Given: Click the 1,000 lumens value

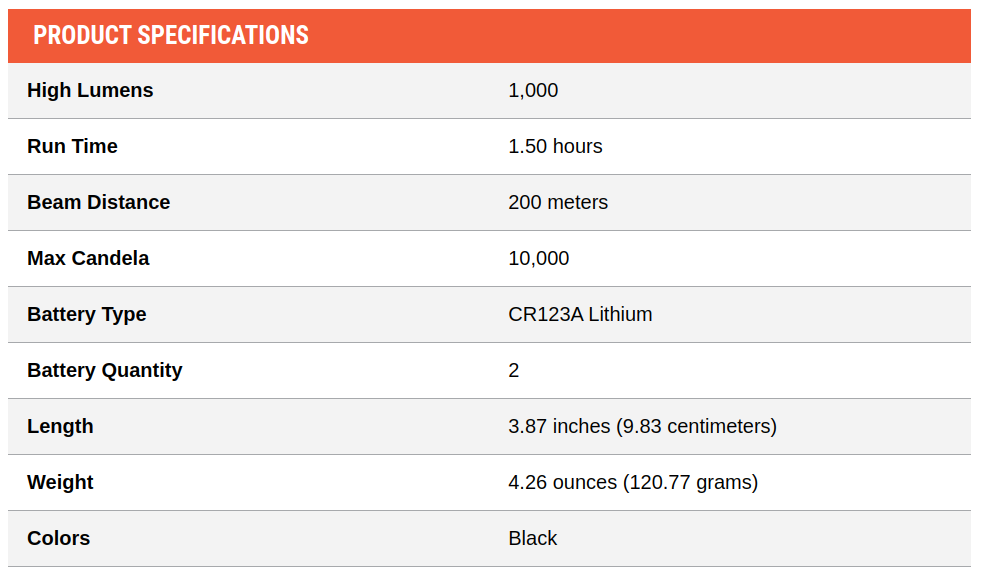Looking at the screenshot, I should point(533,90).
